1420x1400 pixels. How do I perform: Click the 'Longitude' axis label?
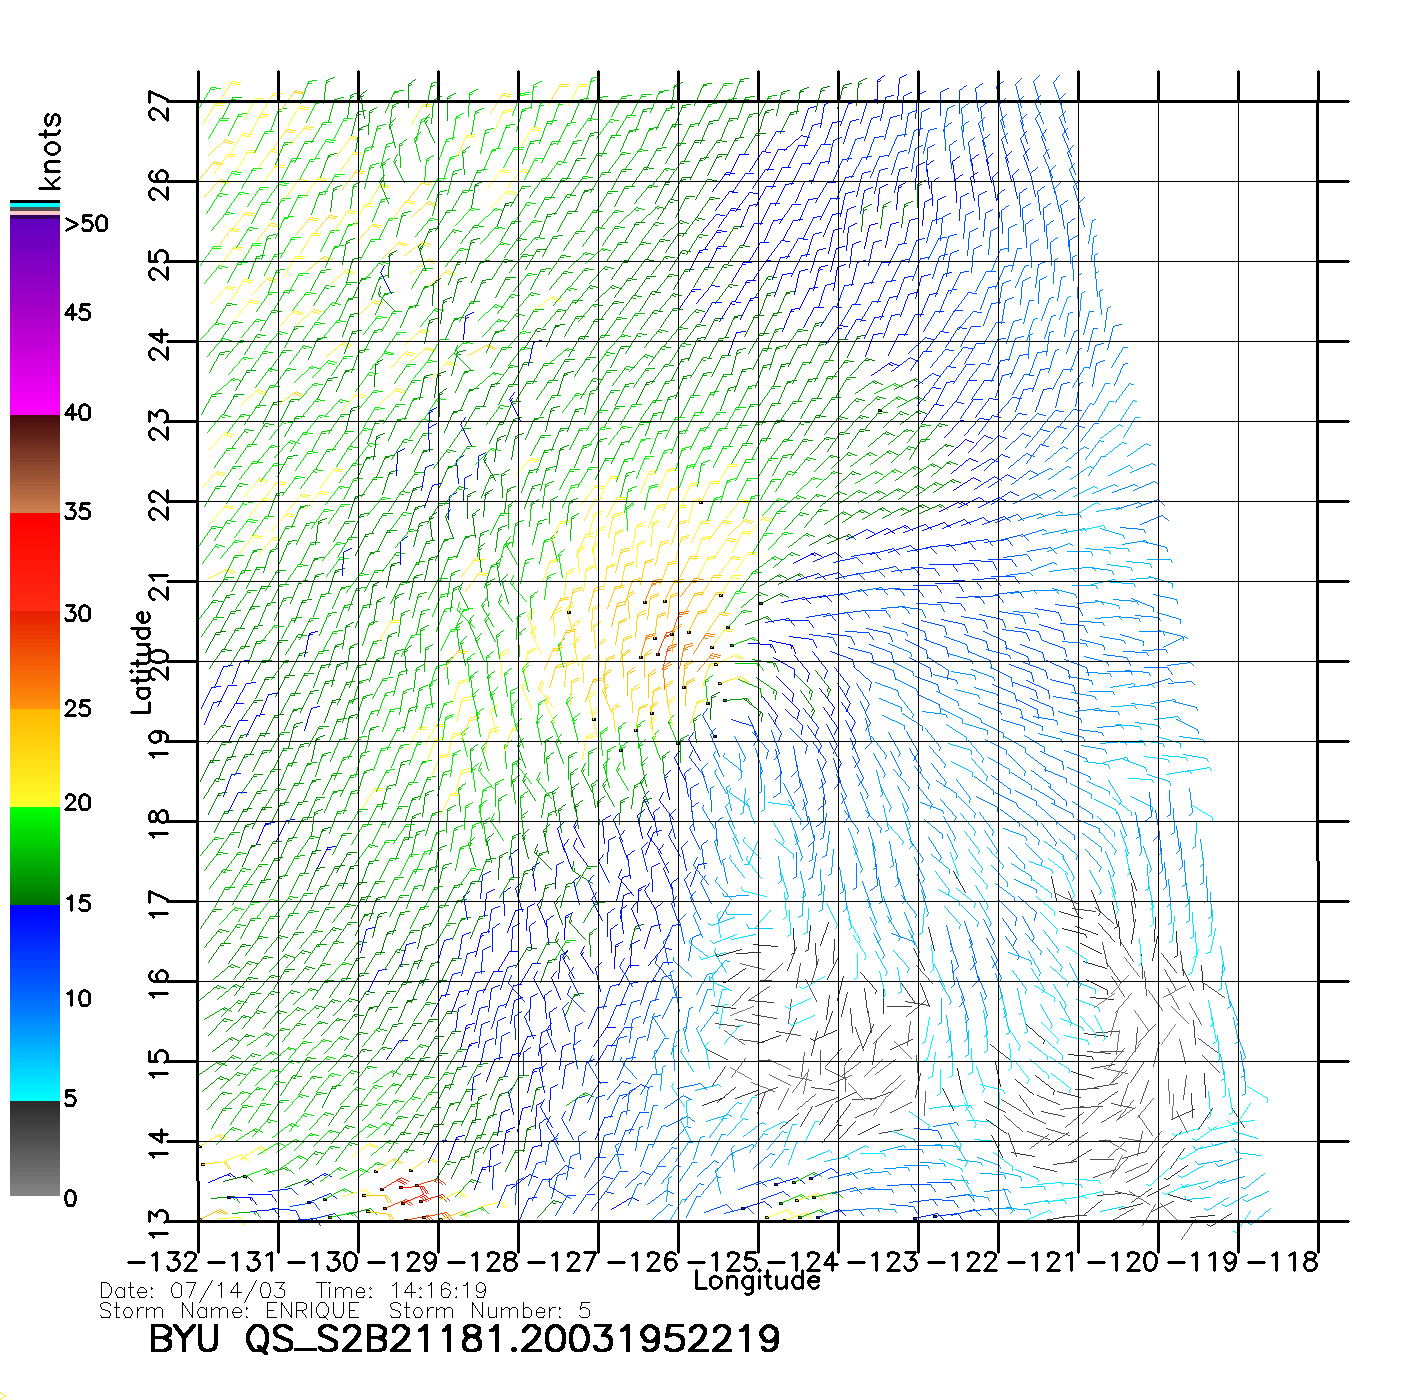coord(757,1281)
